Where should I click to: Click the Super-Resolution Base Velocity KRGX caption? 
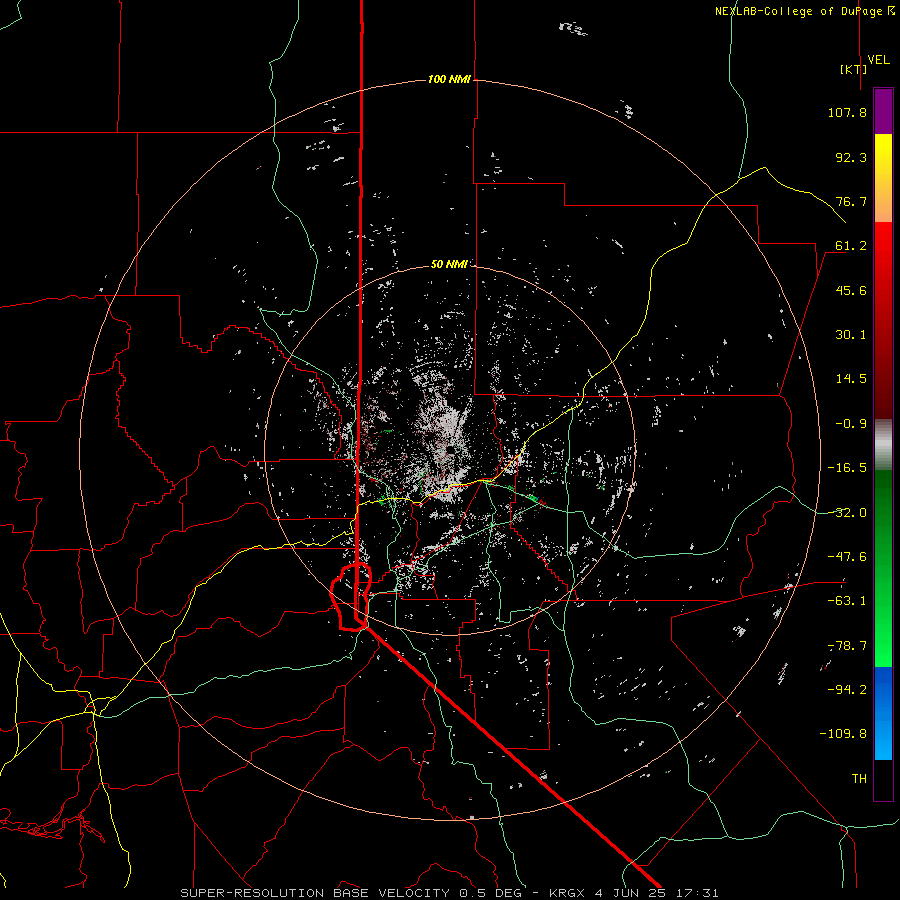pos(449,893)
